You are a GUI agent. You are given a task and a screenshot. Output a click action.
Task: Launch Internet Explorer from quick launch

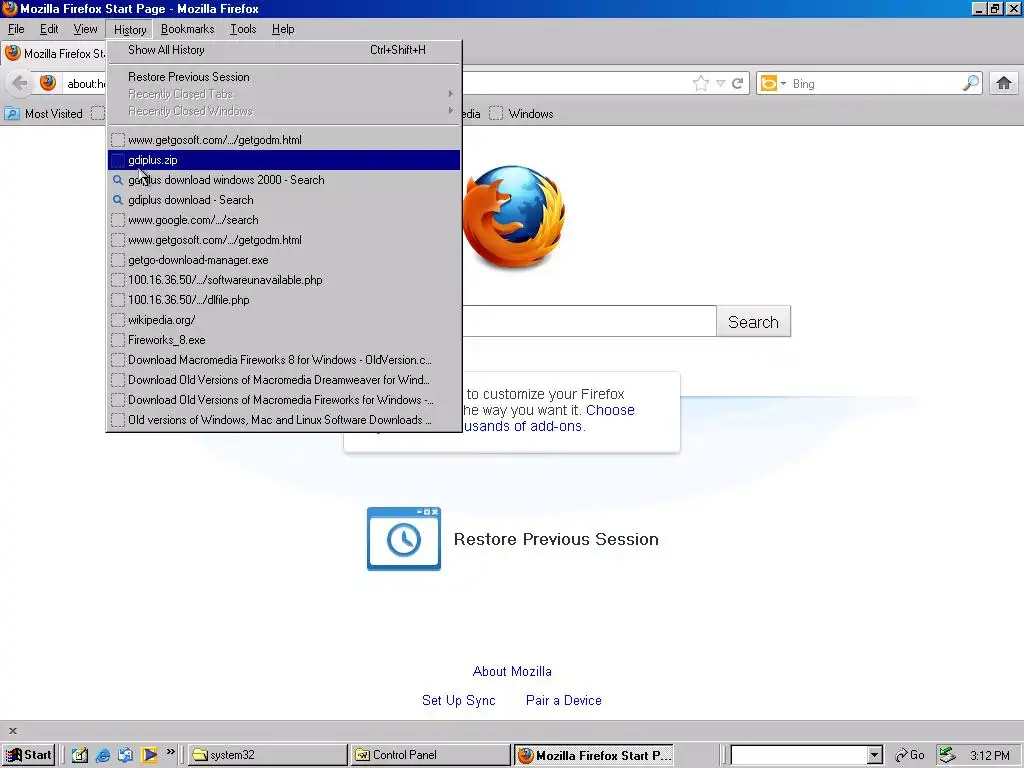point(103,755)
